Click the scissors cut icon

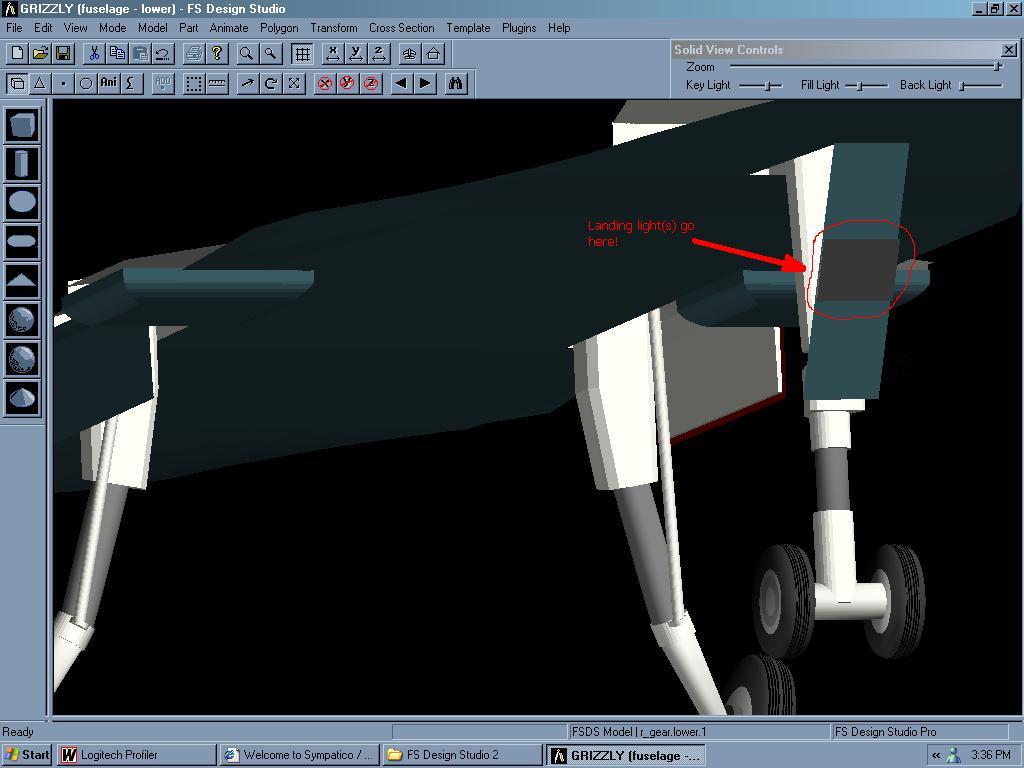(x=94, y=53)
